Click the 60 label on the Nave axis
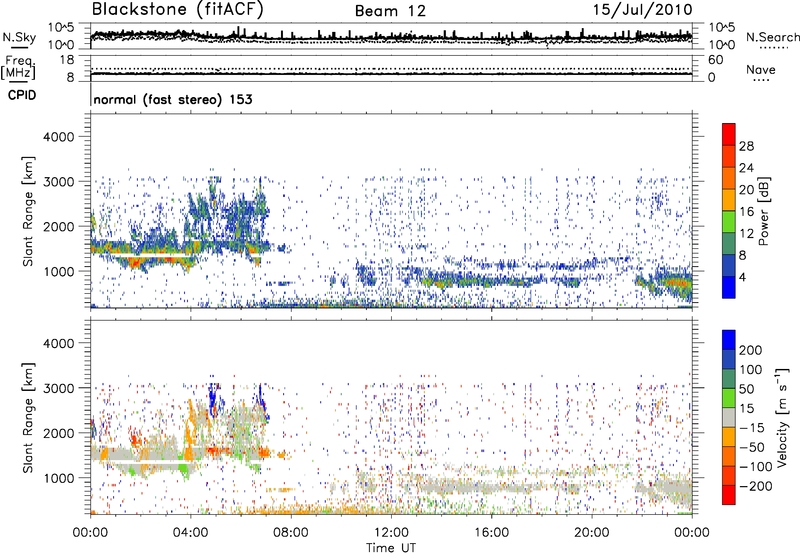800x554 pixels. tap(716, 60)
